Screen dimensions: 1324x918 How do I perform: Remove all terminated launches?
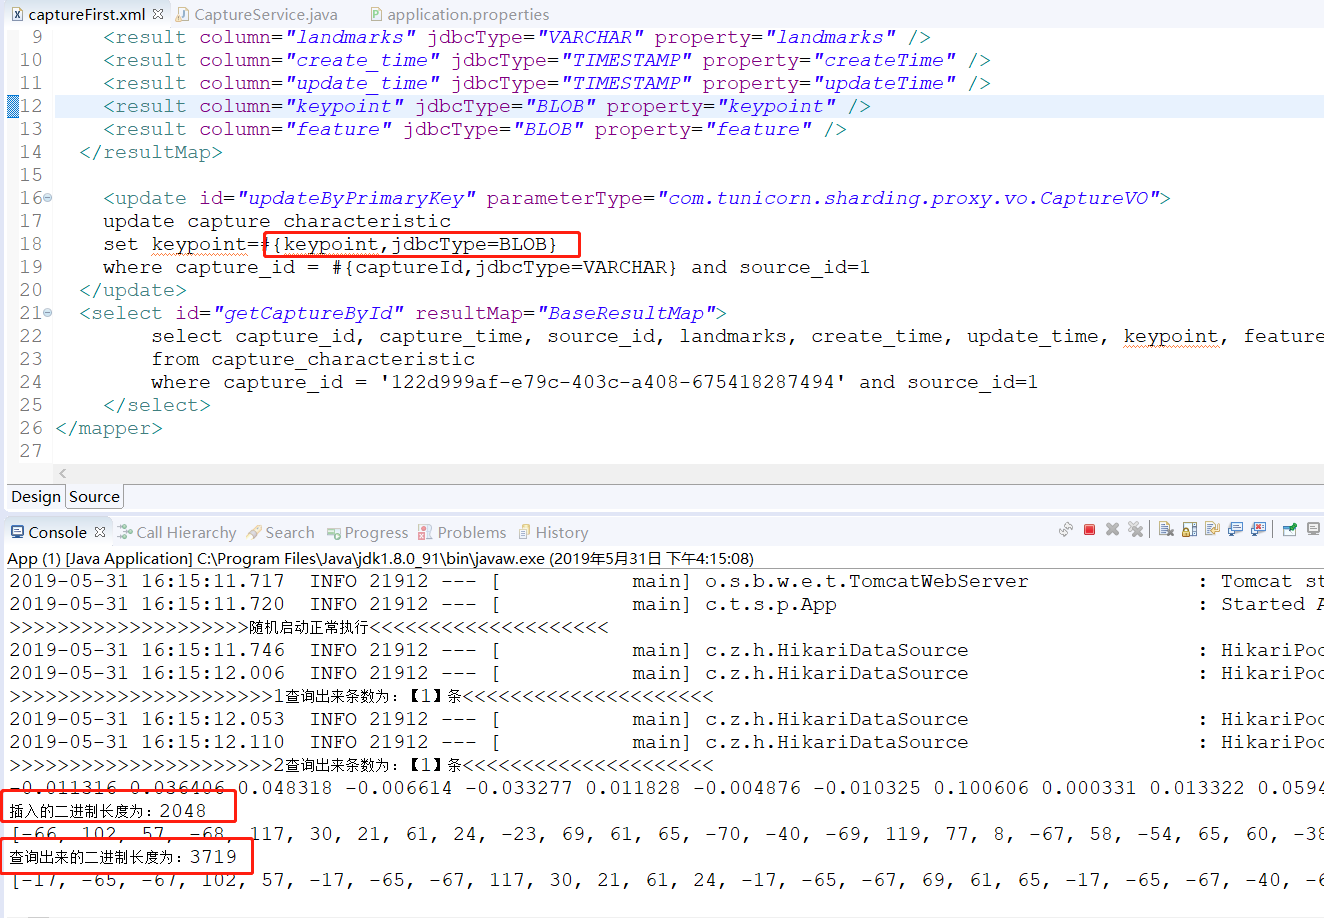(x=1136, y=531)
